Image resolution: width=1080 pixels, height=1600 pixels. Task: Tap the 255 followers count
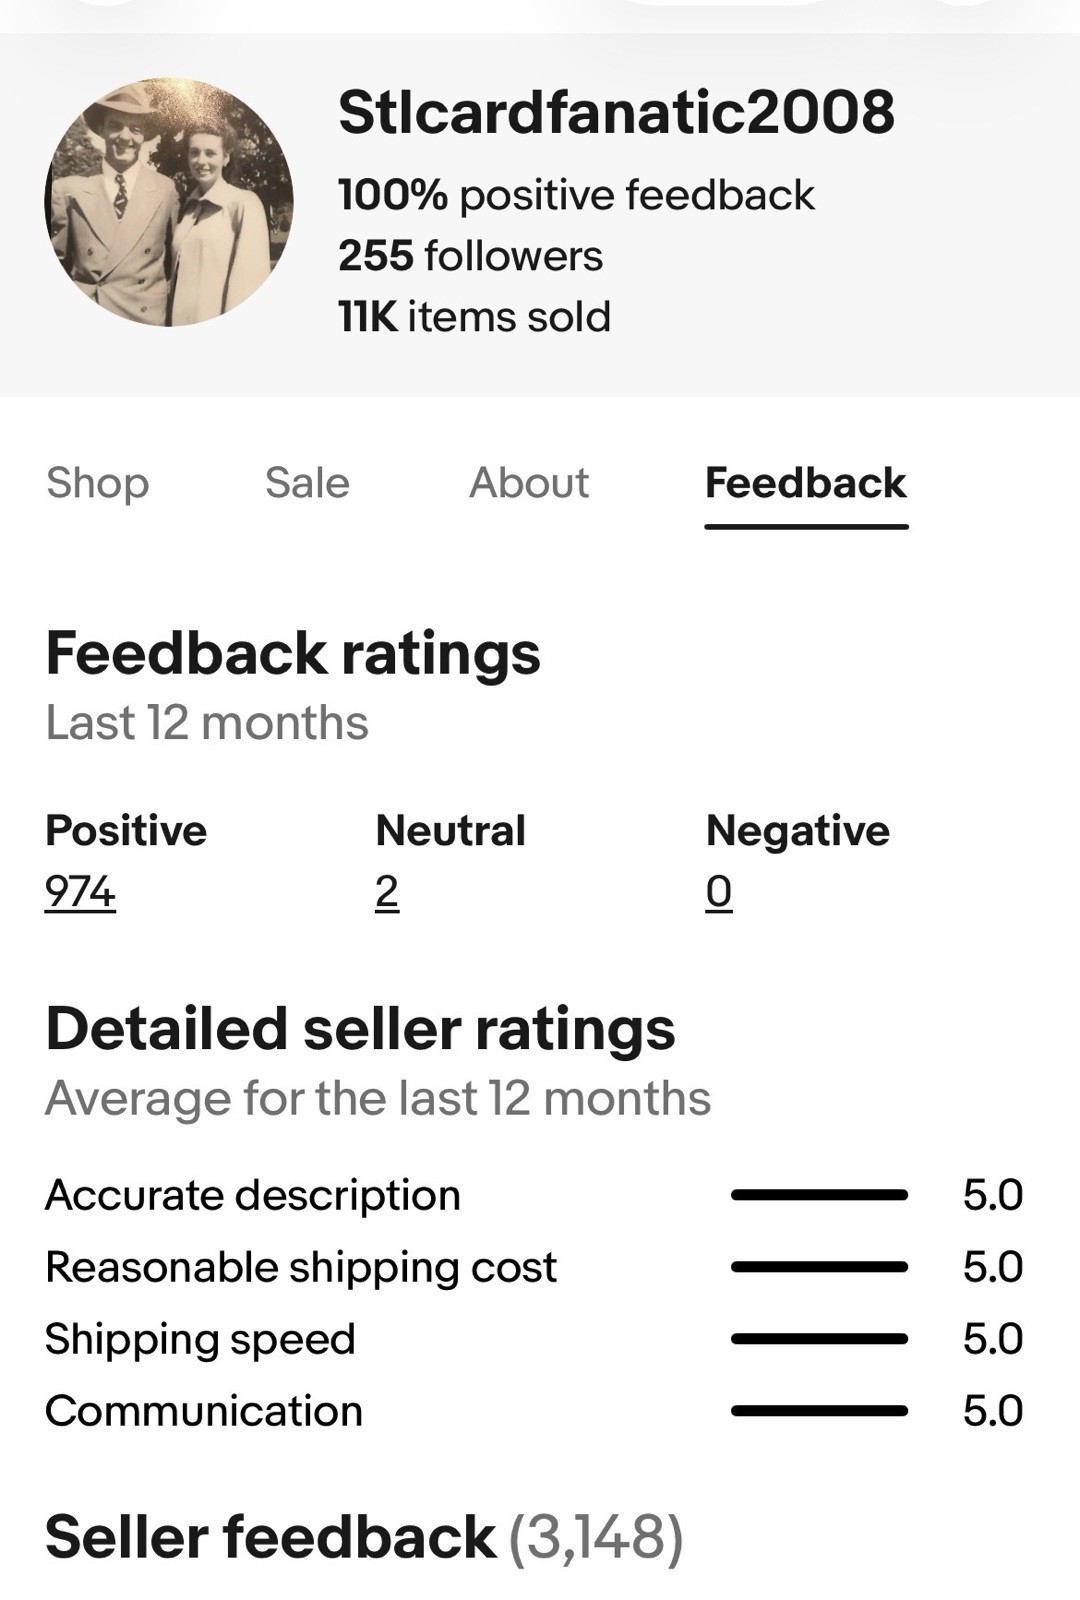click(x=470, y=256)
